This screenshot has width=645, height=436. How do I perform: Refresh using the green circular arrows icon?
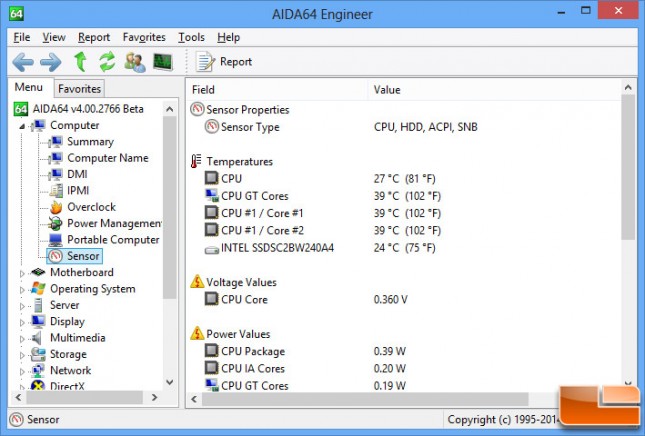click(x=107, y=62)
